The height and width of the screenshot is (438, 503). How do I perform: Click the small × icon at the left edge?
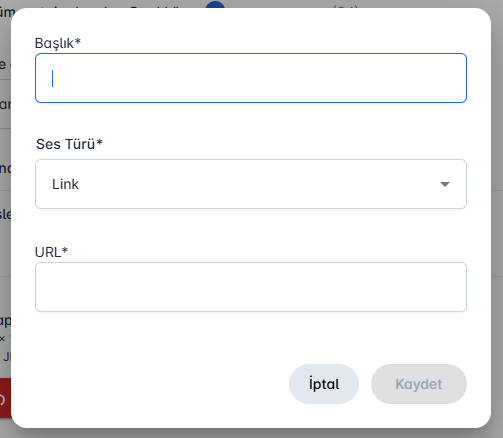2,339
